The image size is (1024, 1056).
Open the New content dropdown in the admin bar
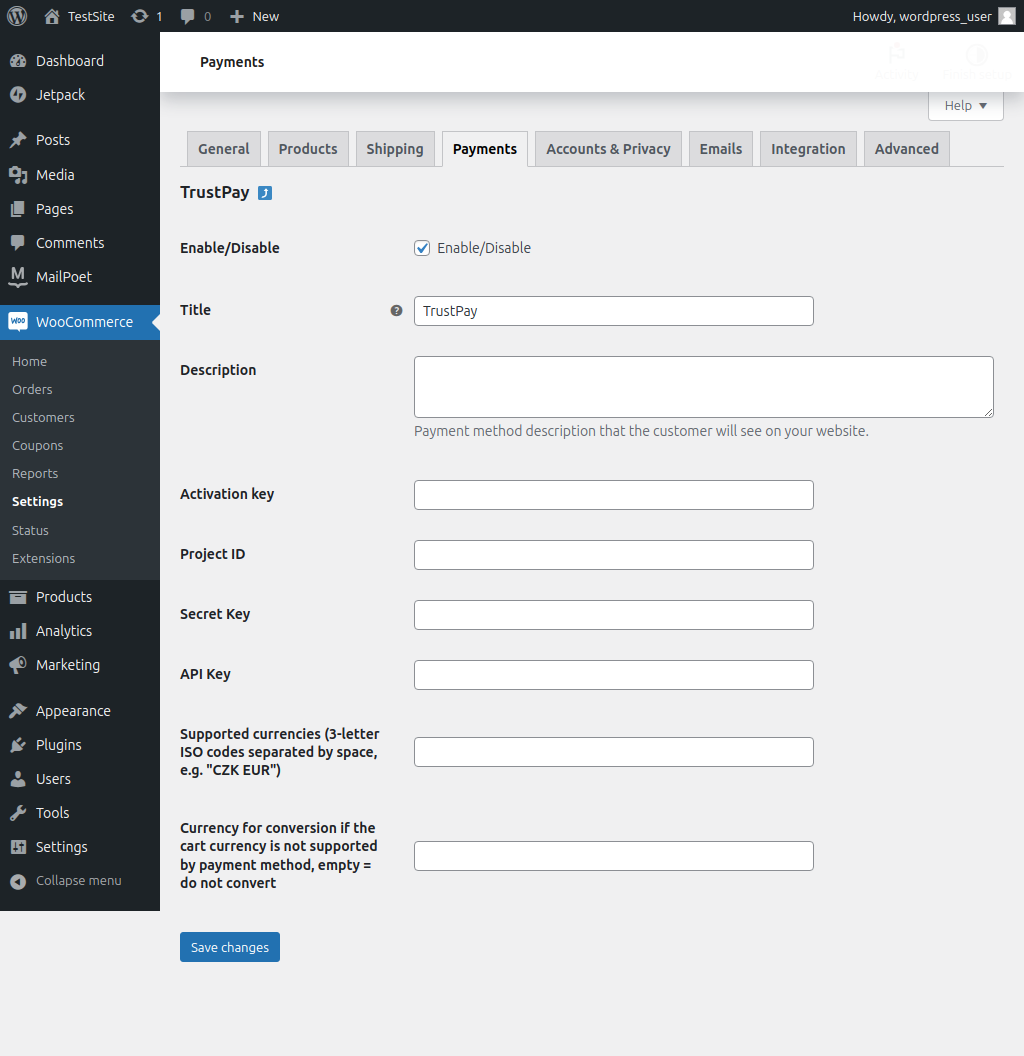[x=254, y=16]
